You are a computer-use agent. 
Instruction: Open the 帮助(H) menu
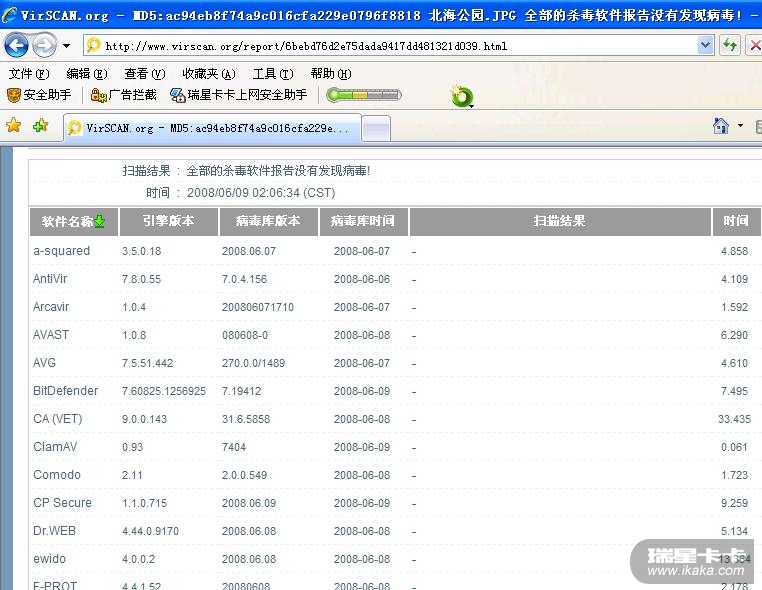(331, 74)
